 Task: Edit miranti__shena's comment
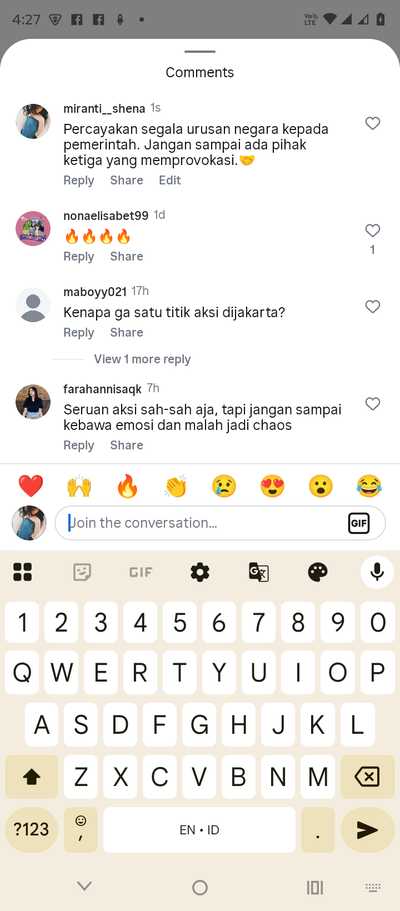[x=170, y=180]
